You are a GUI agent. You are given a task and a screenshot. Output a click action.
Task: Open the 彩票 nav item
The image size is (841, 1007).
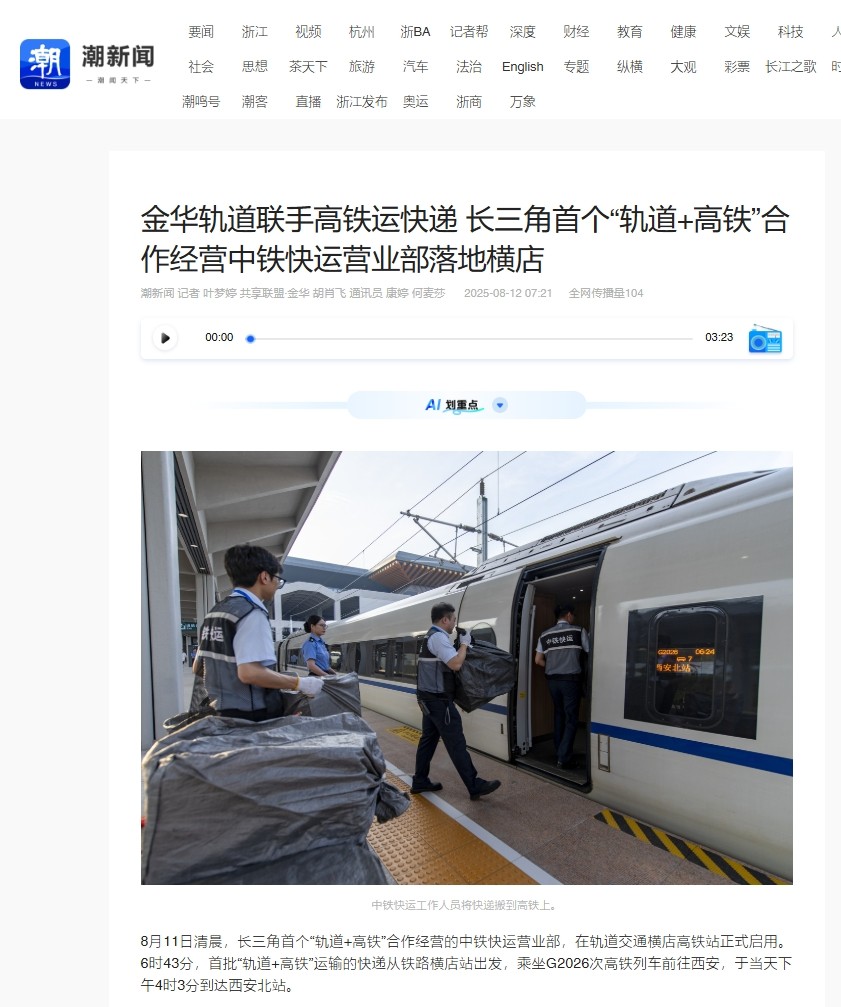(737, 67)
